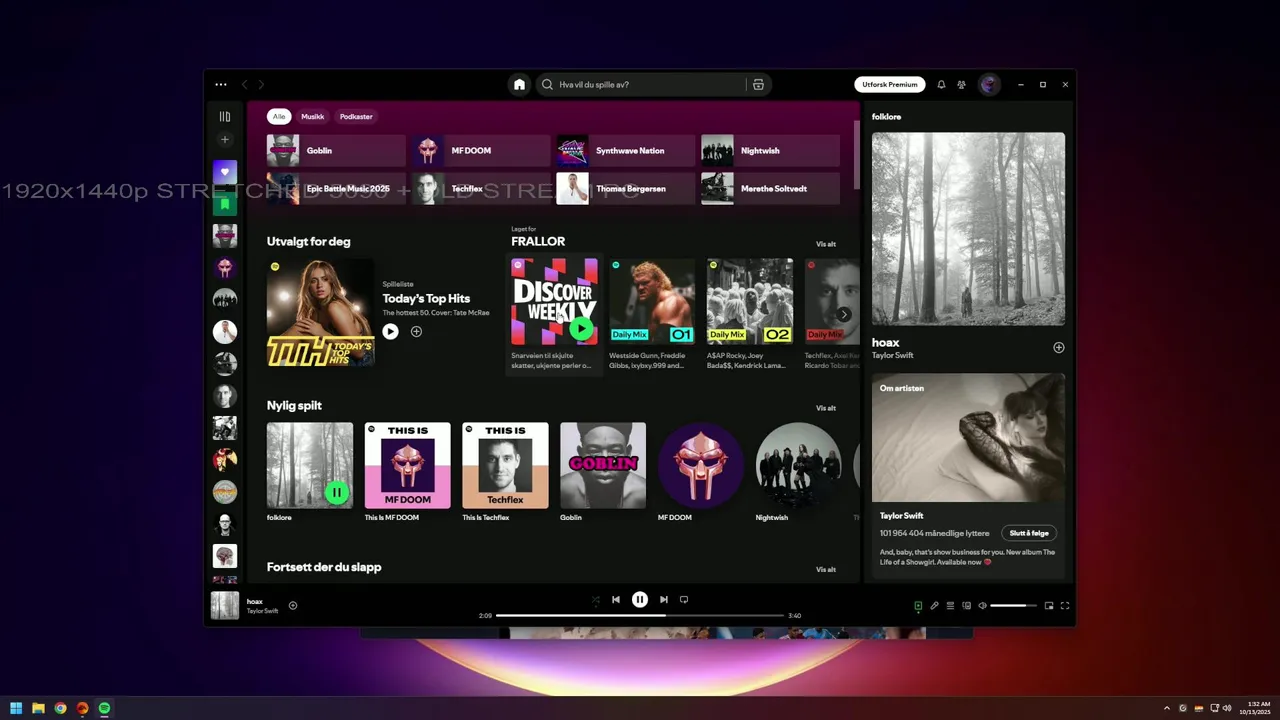Open Goblin album in Nylig spilt
This screenshot has width=1280, height=720.
pos(603,472)
